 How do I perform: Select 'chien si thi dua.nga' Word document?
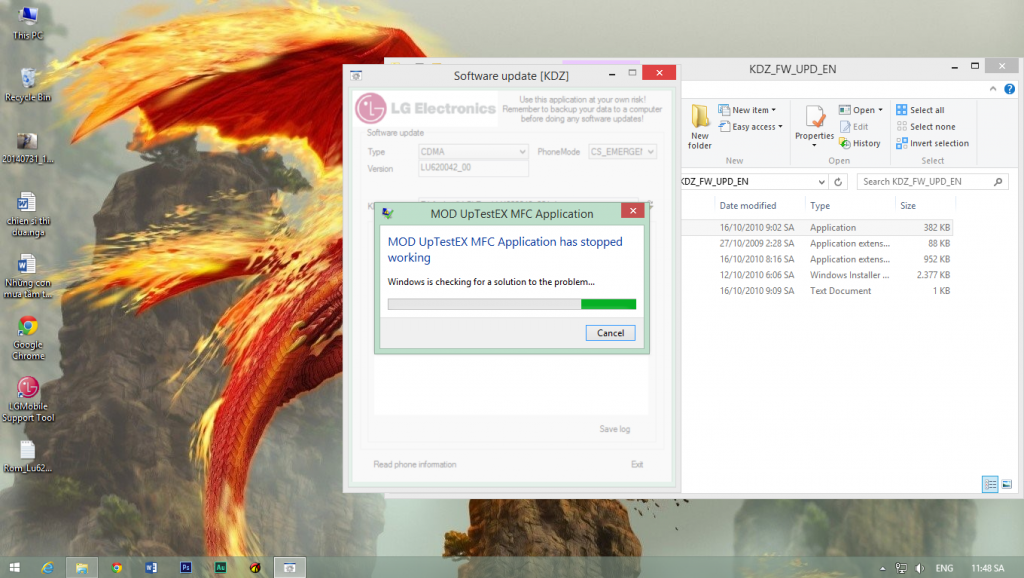pos(28,214)
